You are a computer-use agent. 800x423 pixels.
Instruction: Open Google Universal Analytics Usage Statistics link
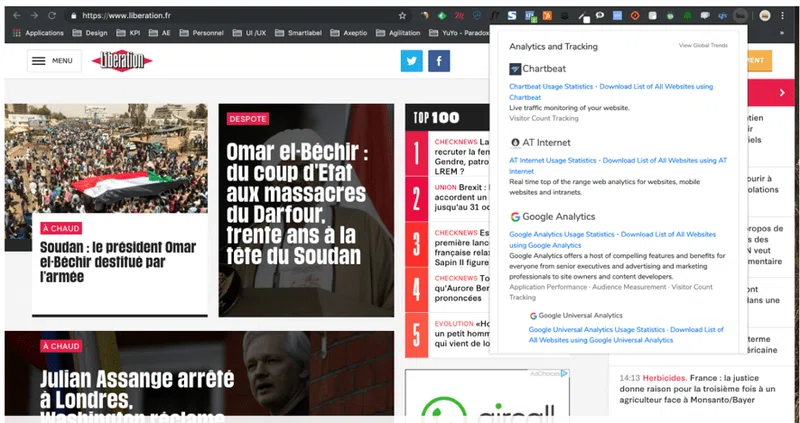[x=597, y=330]
